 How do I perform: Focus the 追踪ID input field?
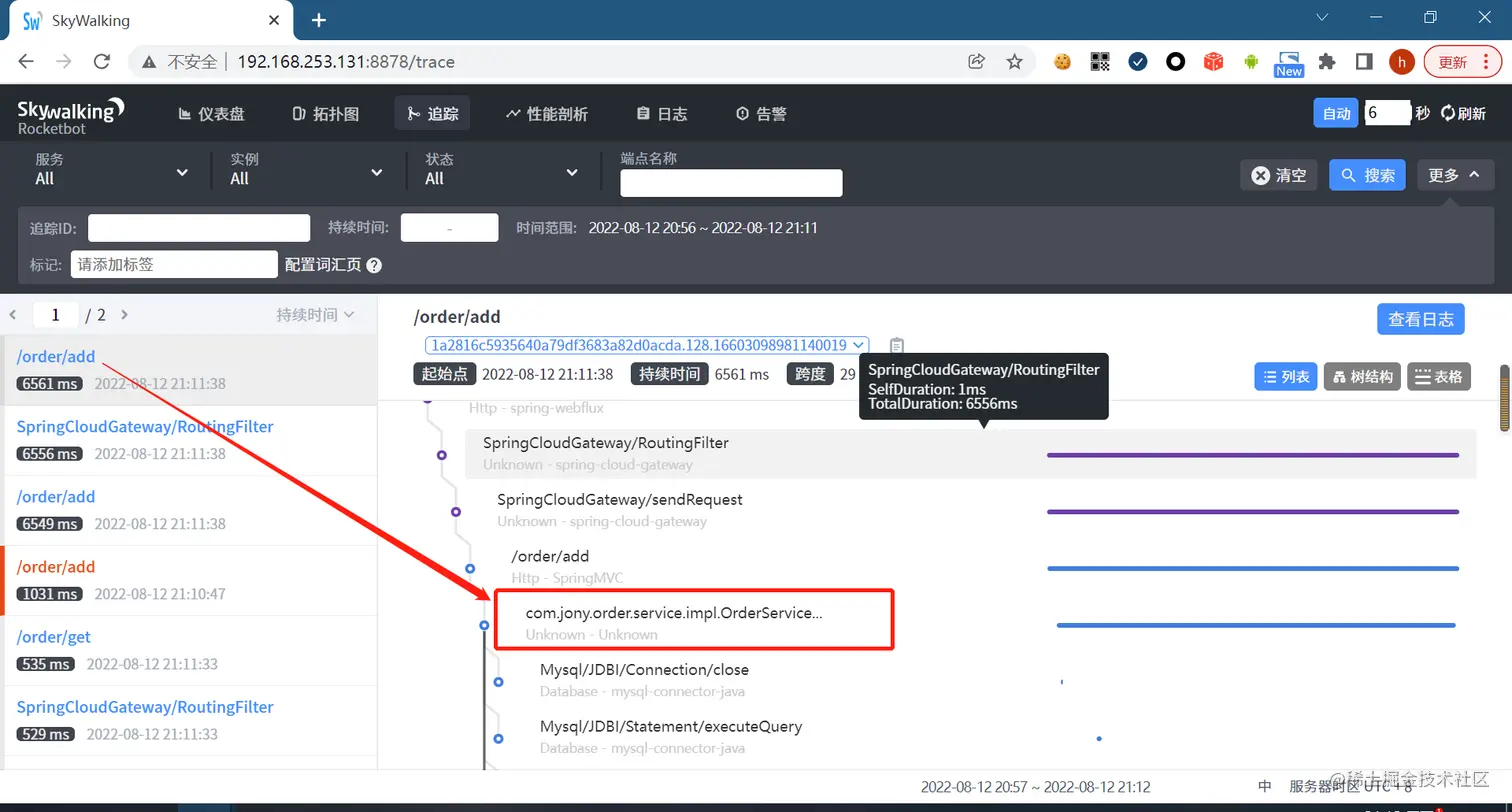199,228
